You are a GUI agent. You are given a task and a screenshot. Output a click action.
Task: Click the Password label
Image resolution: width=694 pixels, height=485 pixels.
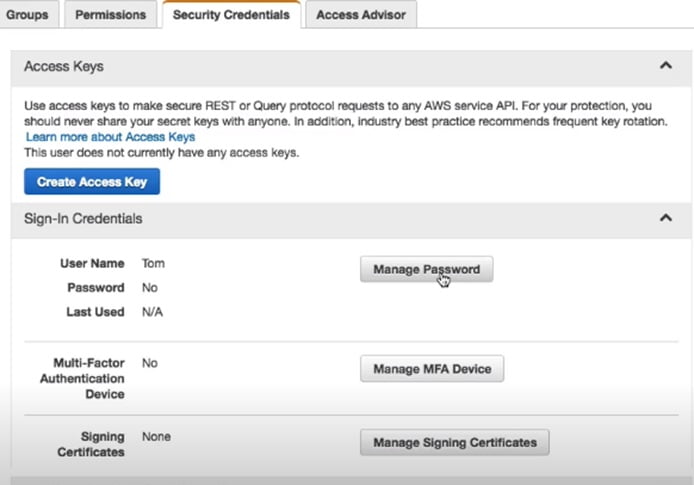click(x=96, y=288)
